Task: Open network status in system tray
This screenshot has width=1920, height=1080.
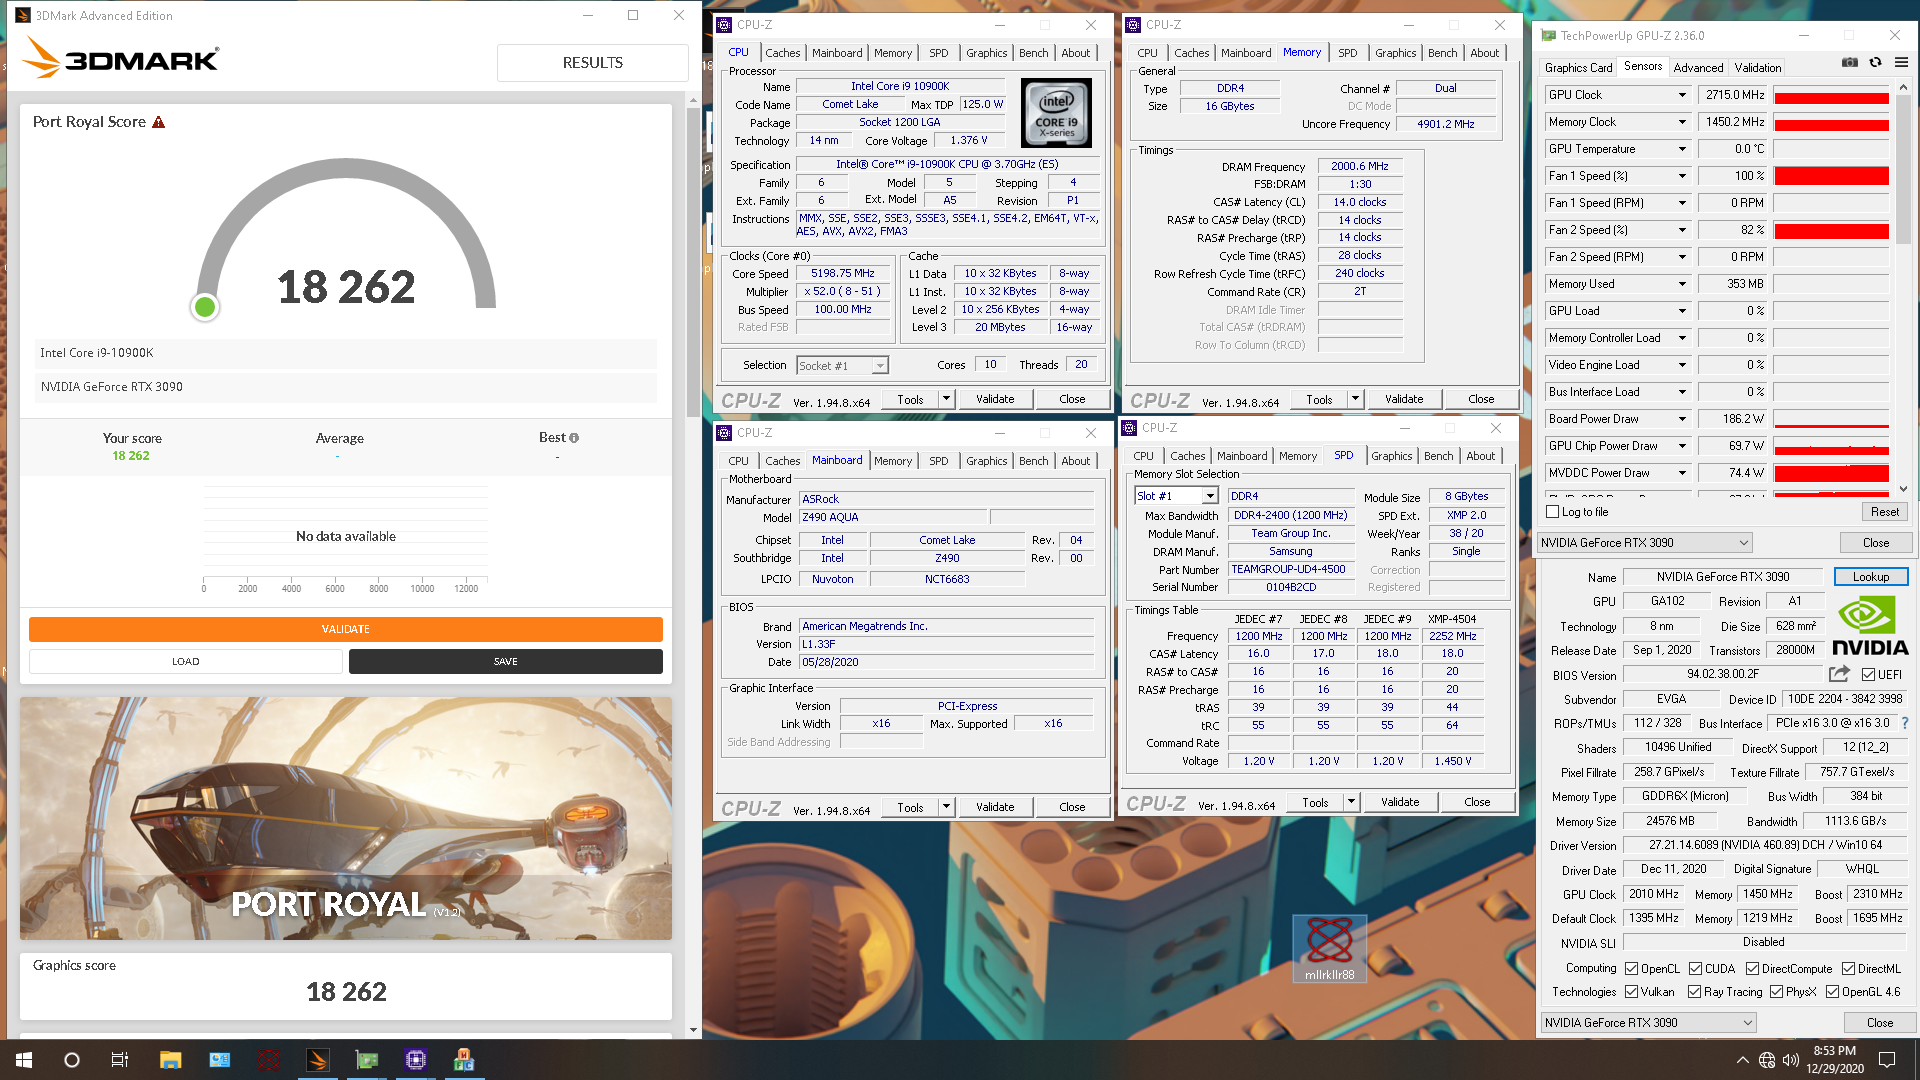Action: pyautogui.click(x=1767, y=1060)
